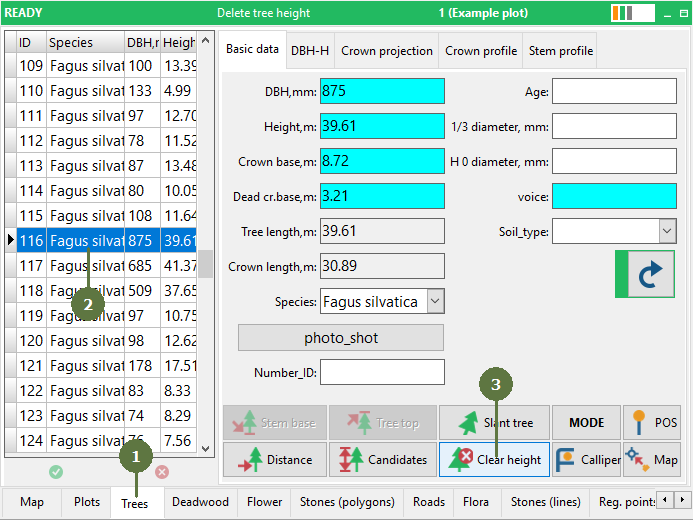Click the DBH,mm field showing 875

pos(382,91)
